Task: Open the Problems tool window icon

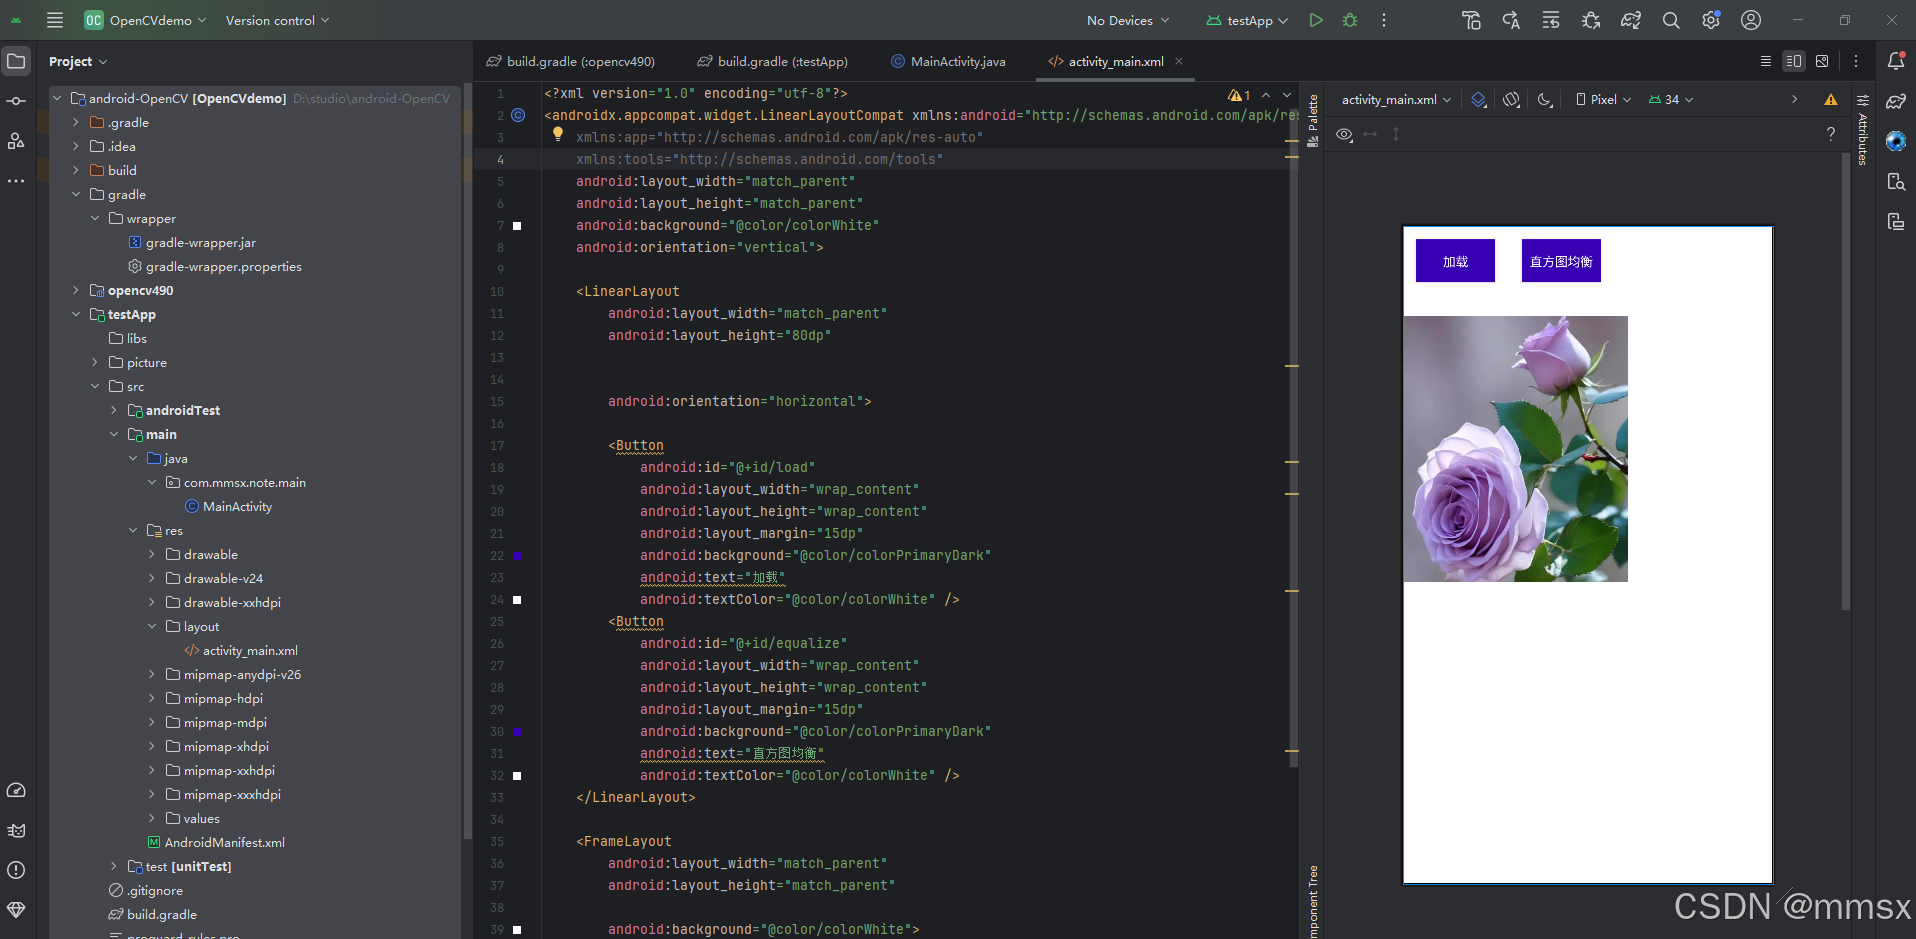Action: [16, 870]
